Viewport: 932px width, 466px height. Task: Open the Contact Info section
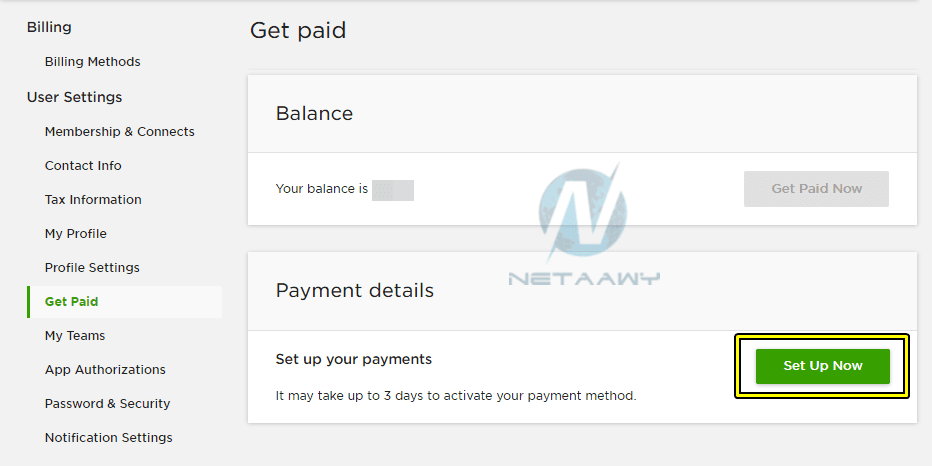click(x=83, y=166)
